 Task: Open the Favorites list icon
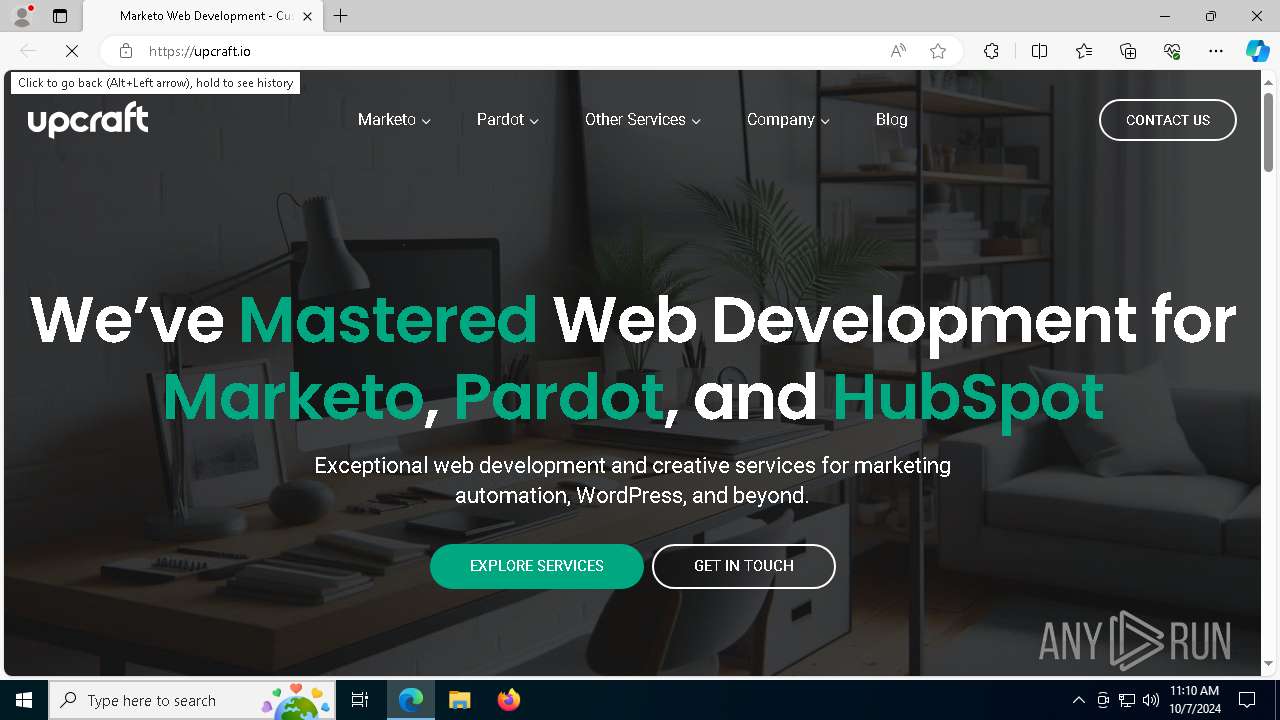tap(1084, 51)
